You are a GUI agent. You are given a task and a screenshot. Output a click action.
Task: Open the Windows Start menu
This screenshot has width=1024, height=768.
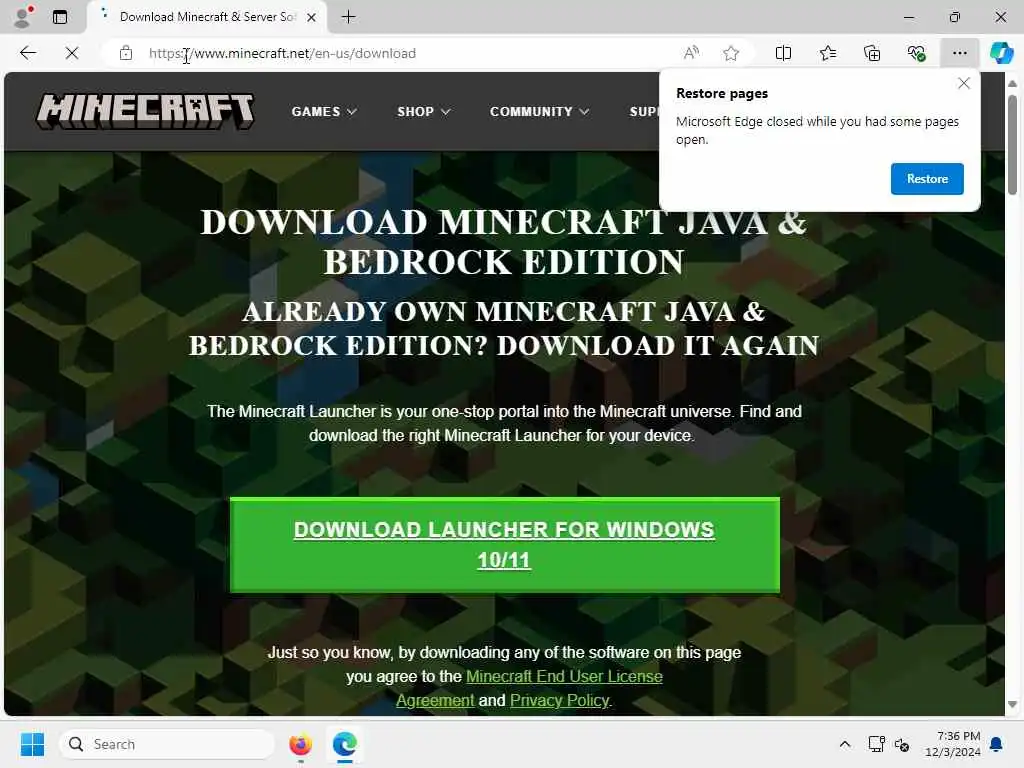pos(32,744)
